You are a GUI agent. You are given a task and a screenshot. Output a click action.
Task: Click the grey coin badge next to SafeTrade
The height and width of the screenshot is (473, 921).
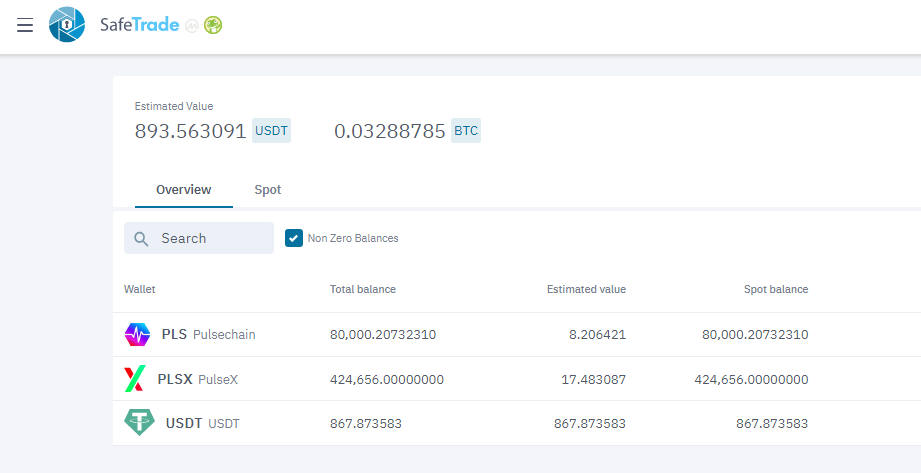click(x=191, y=26)
